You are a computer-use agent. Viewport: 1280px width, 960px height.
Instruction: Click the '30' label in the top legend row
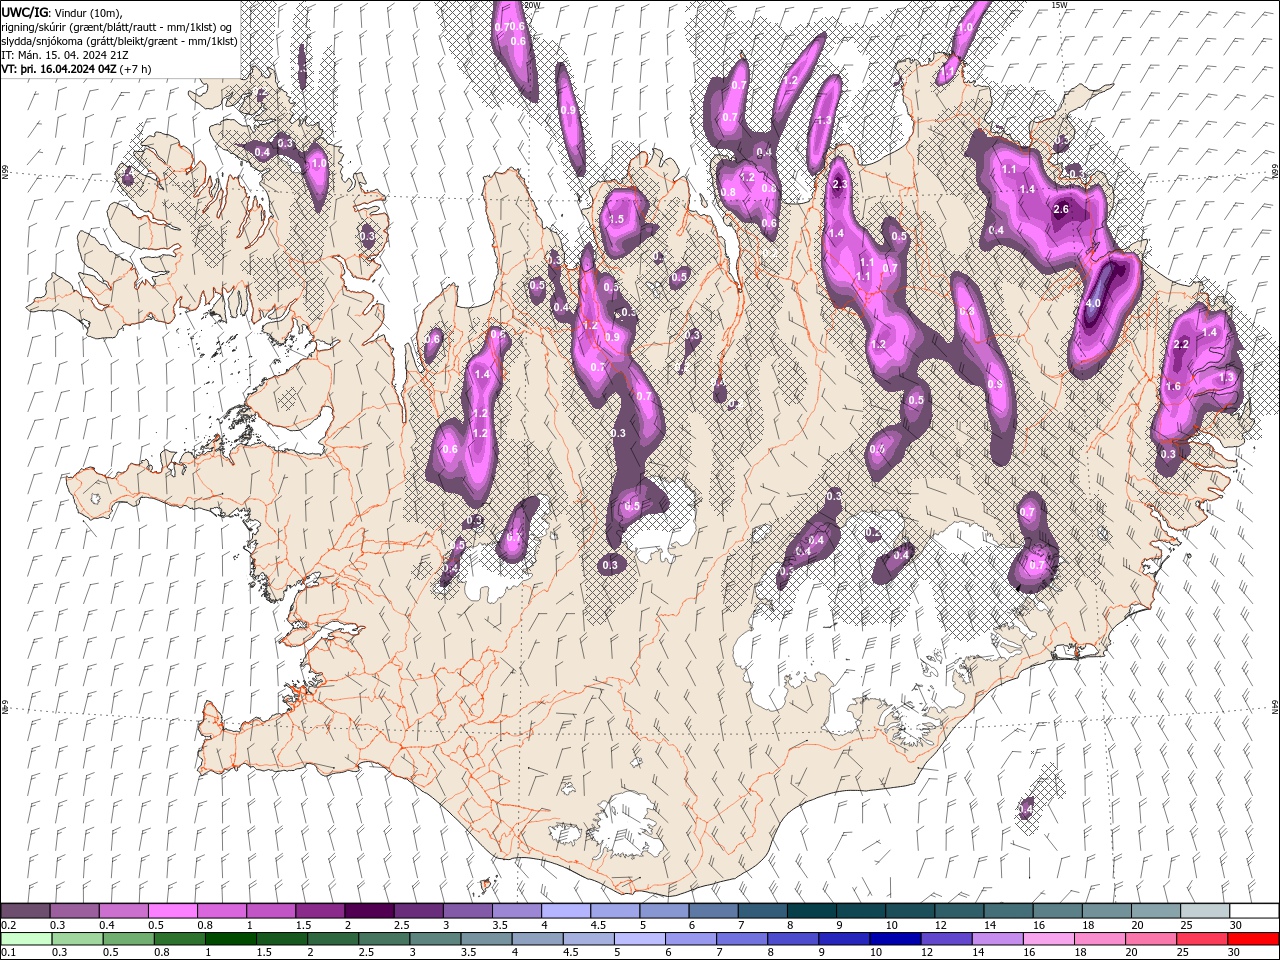[x=1236, y=925]
